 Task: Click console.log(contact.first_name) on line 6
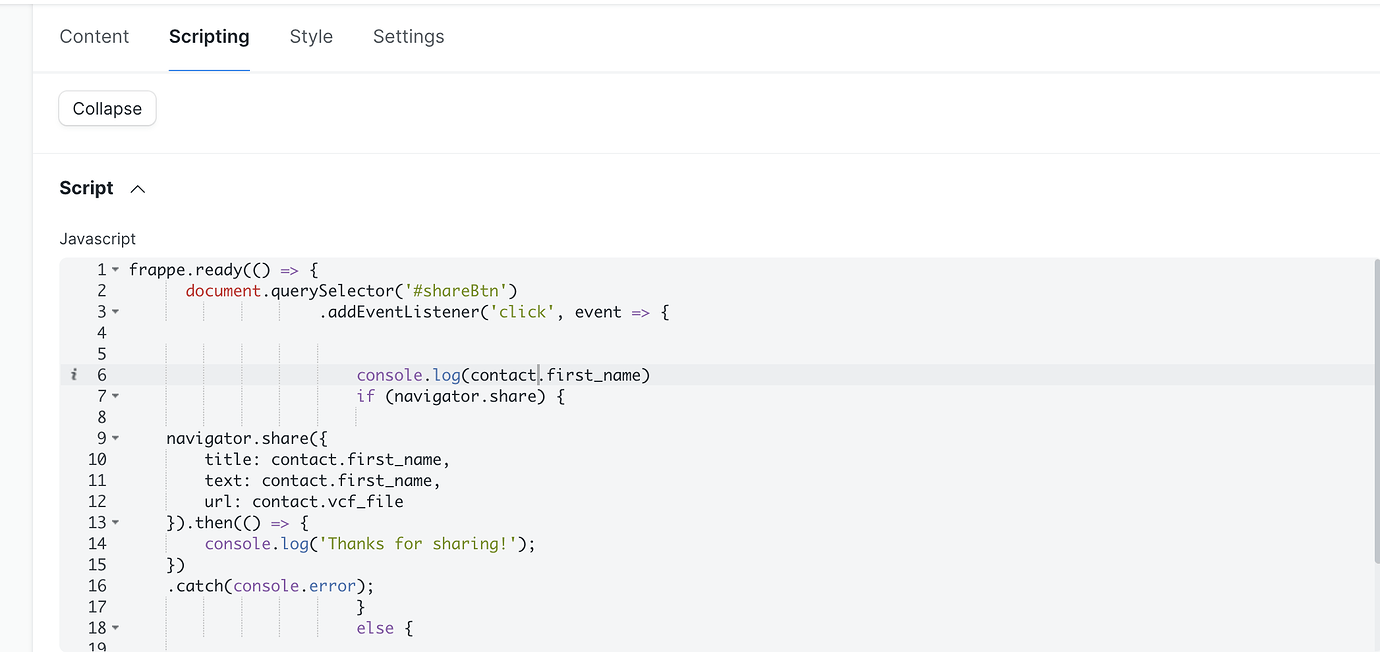pos(503,375)
